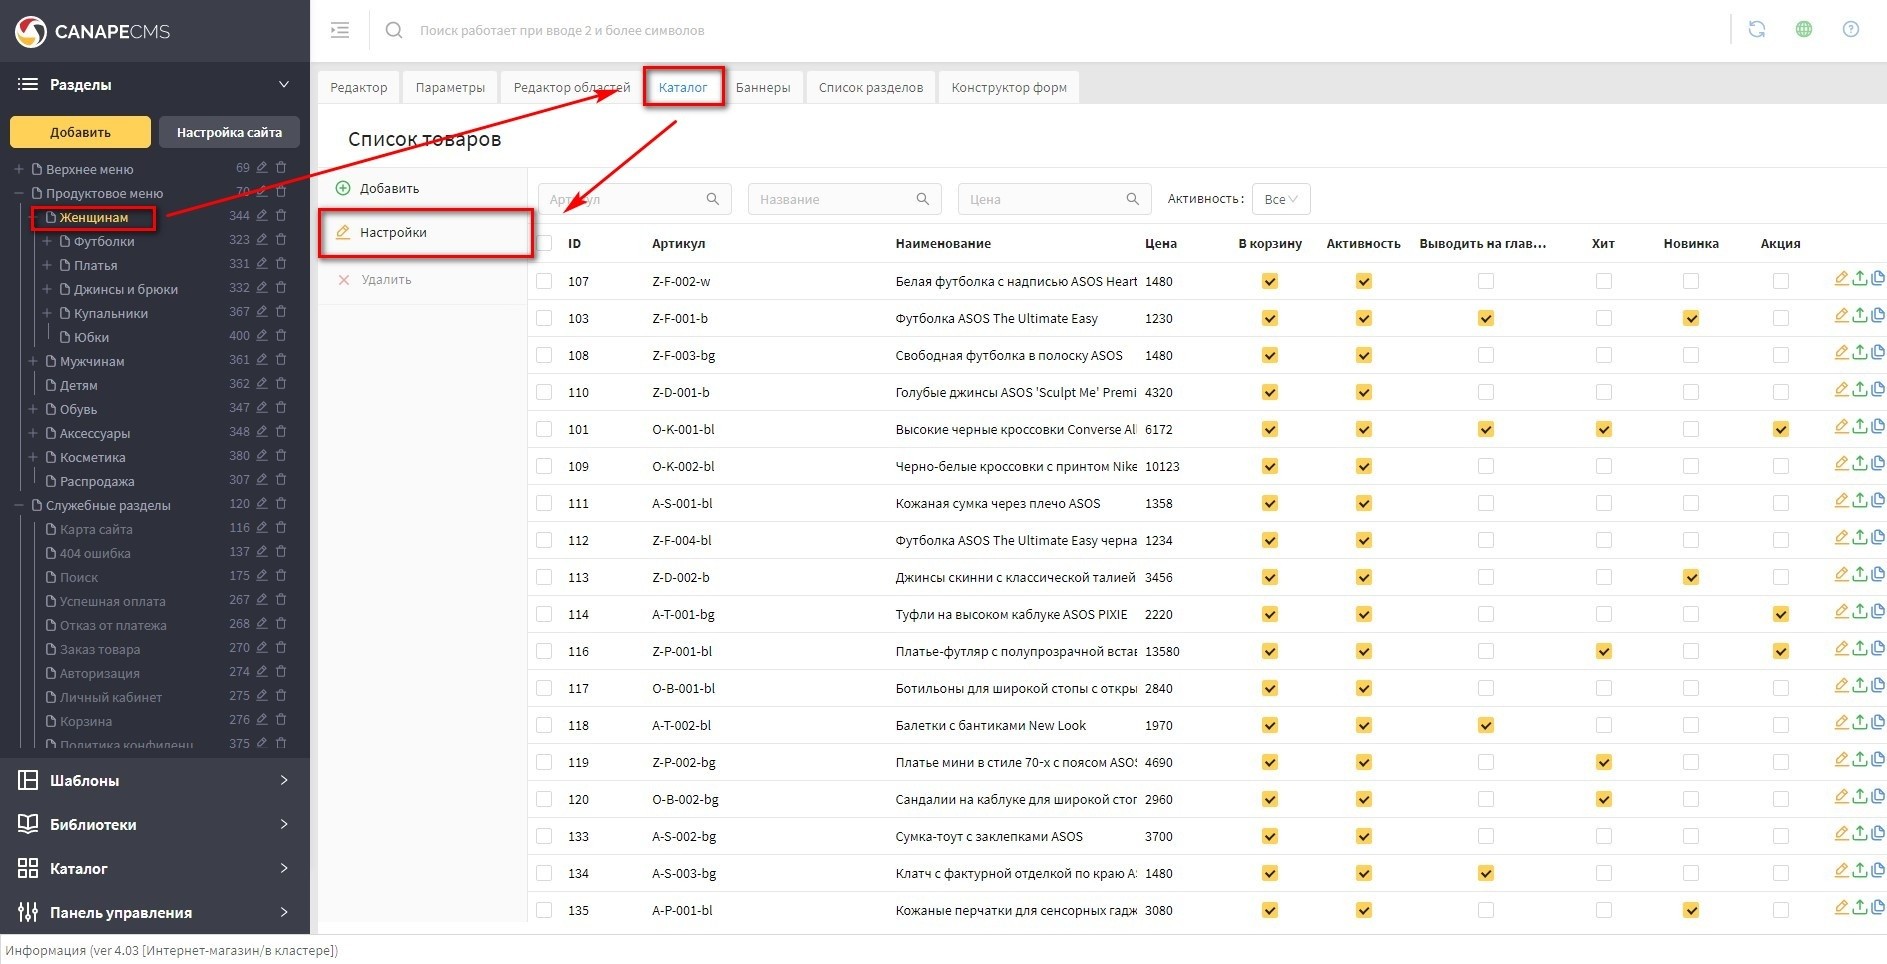The width and height of the screenshot is (1887, 964).
Task: Open the Конструктор форм tab
Action: (1008, 87)
